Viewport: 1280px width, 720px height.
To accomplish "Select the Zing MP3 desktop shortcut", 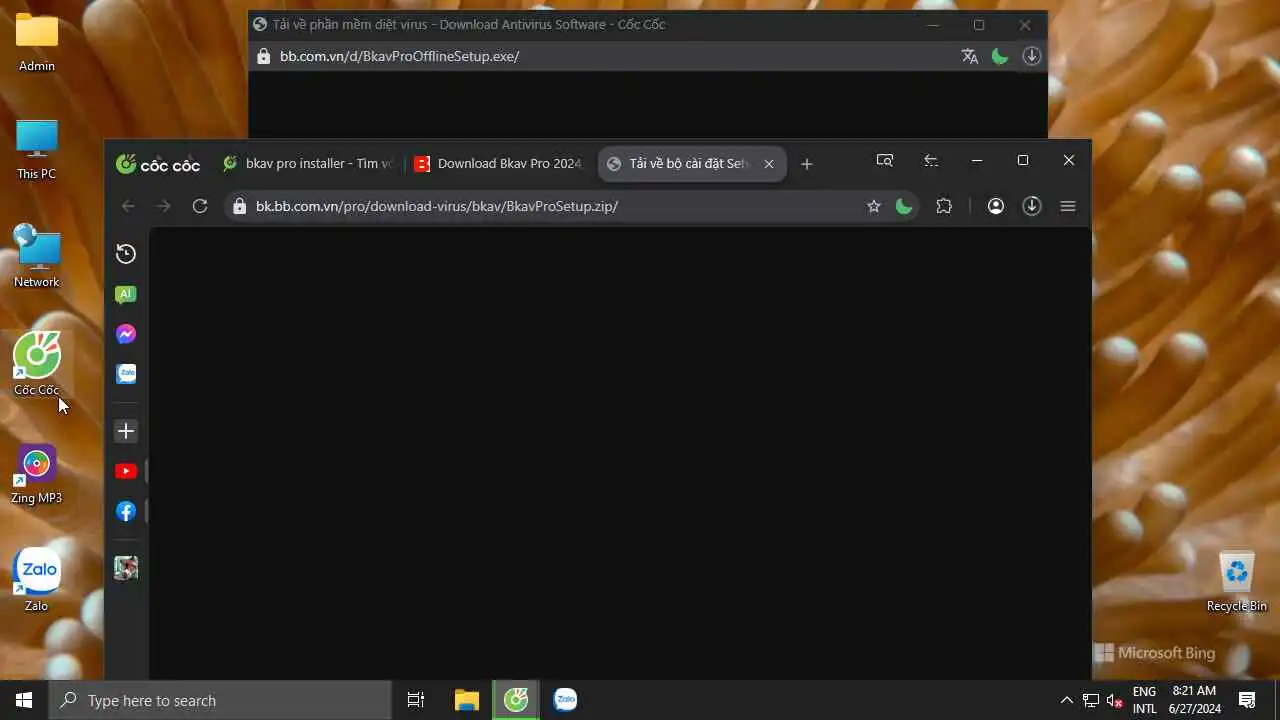I will pos(37,473).
